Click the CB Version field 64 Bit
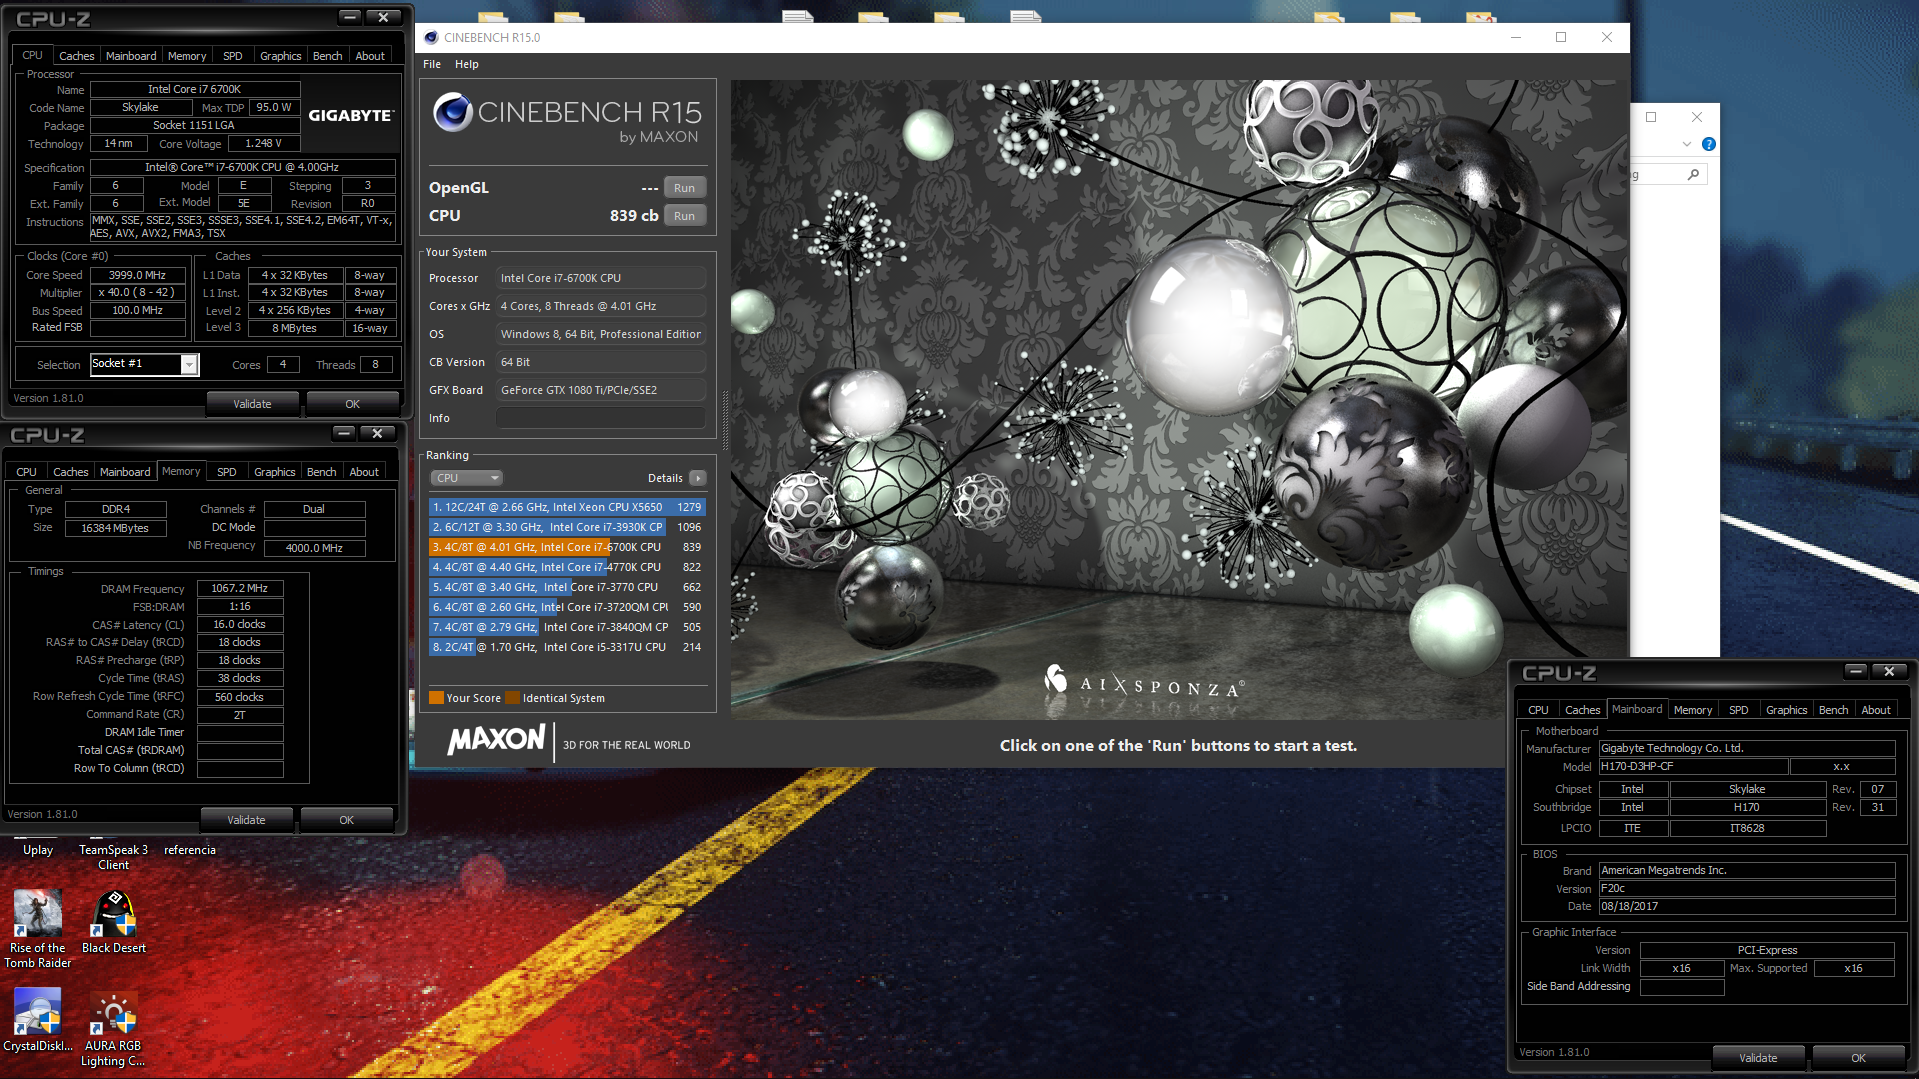This screenshot has height=1079, width=1919. 601,362
